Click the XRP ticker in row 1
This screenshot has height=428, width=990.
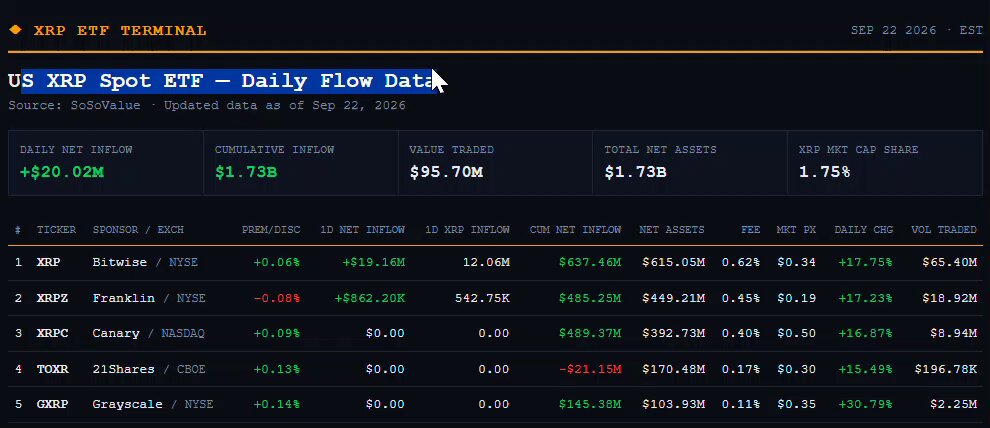pyautogui.click(x=49, y=262)
